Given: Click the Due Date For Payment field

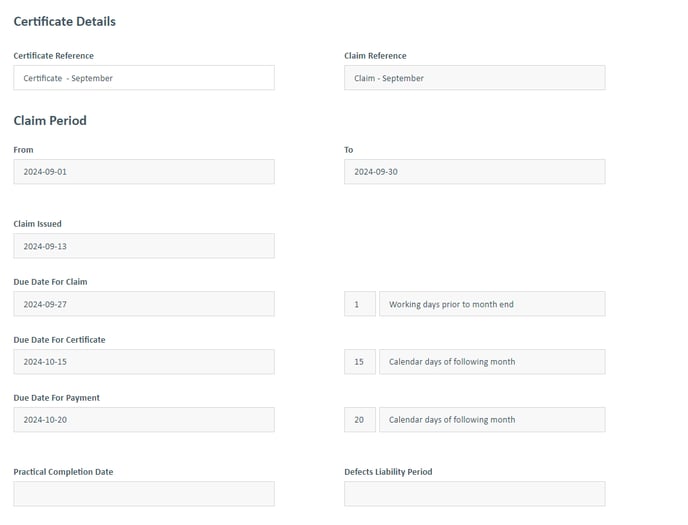Looking at the screenshot, I should click(144, 419).
